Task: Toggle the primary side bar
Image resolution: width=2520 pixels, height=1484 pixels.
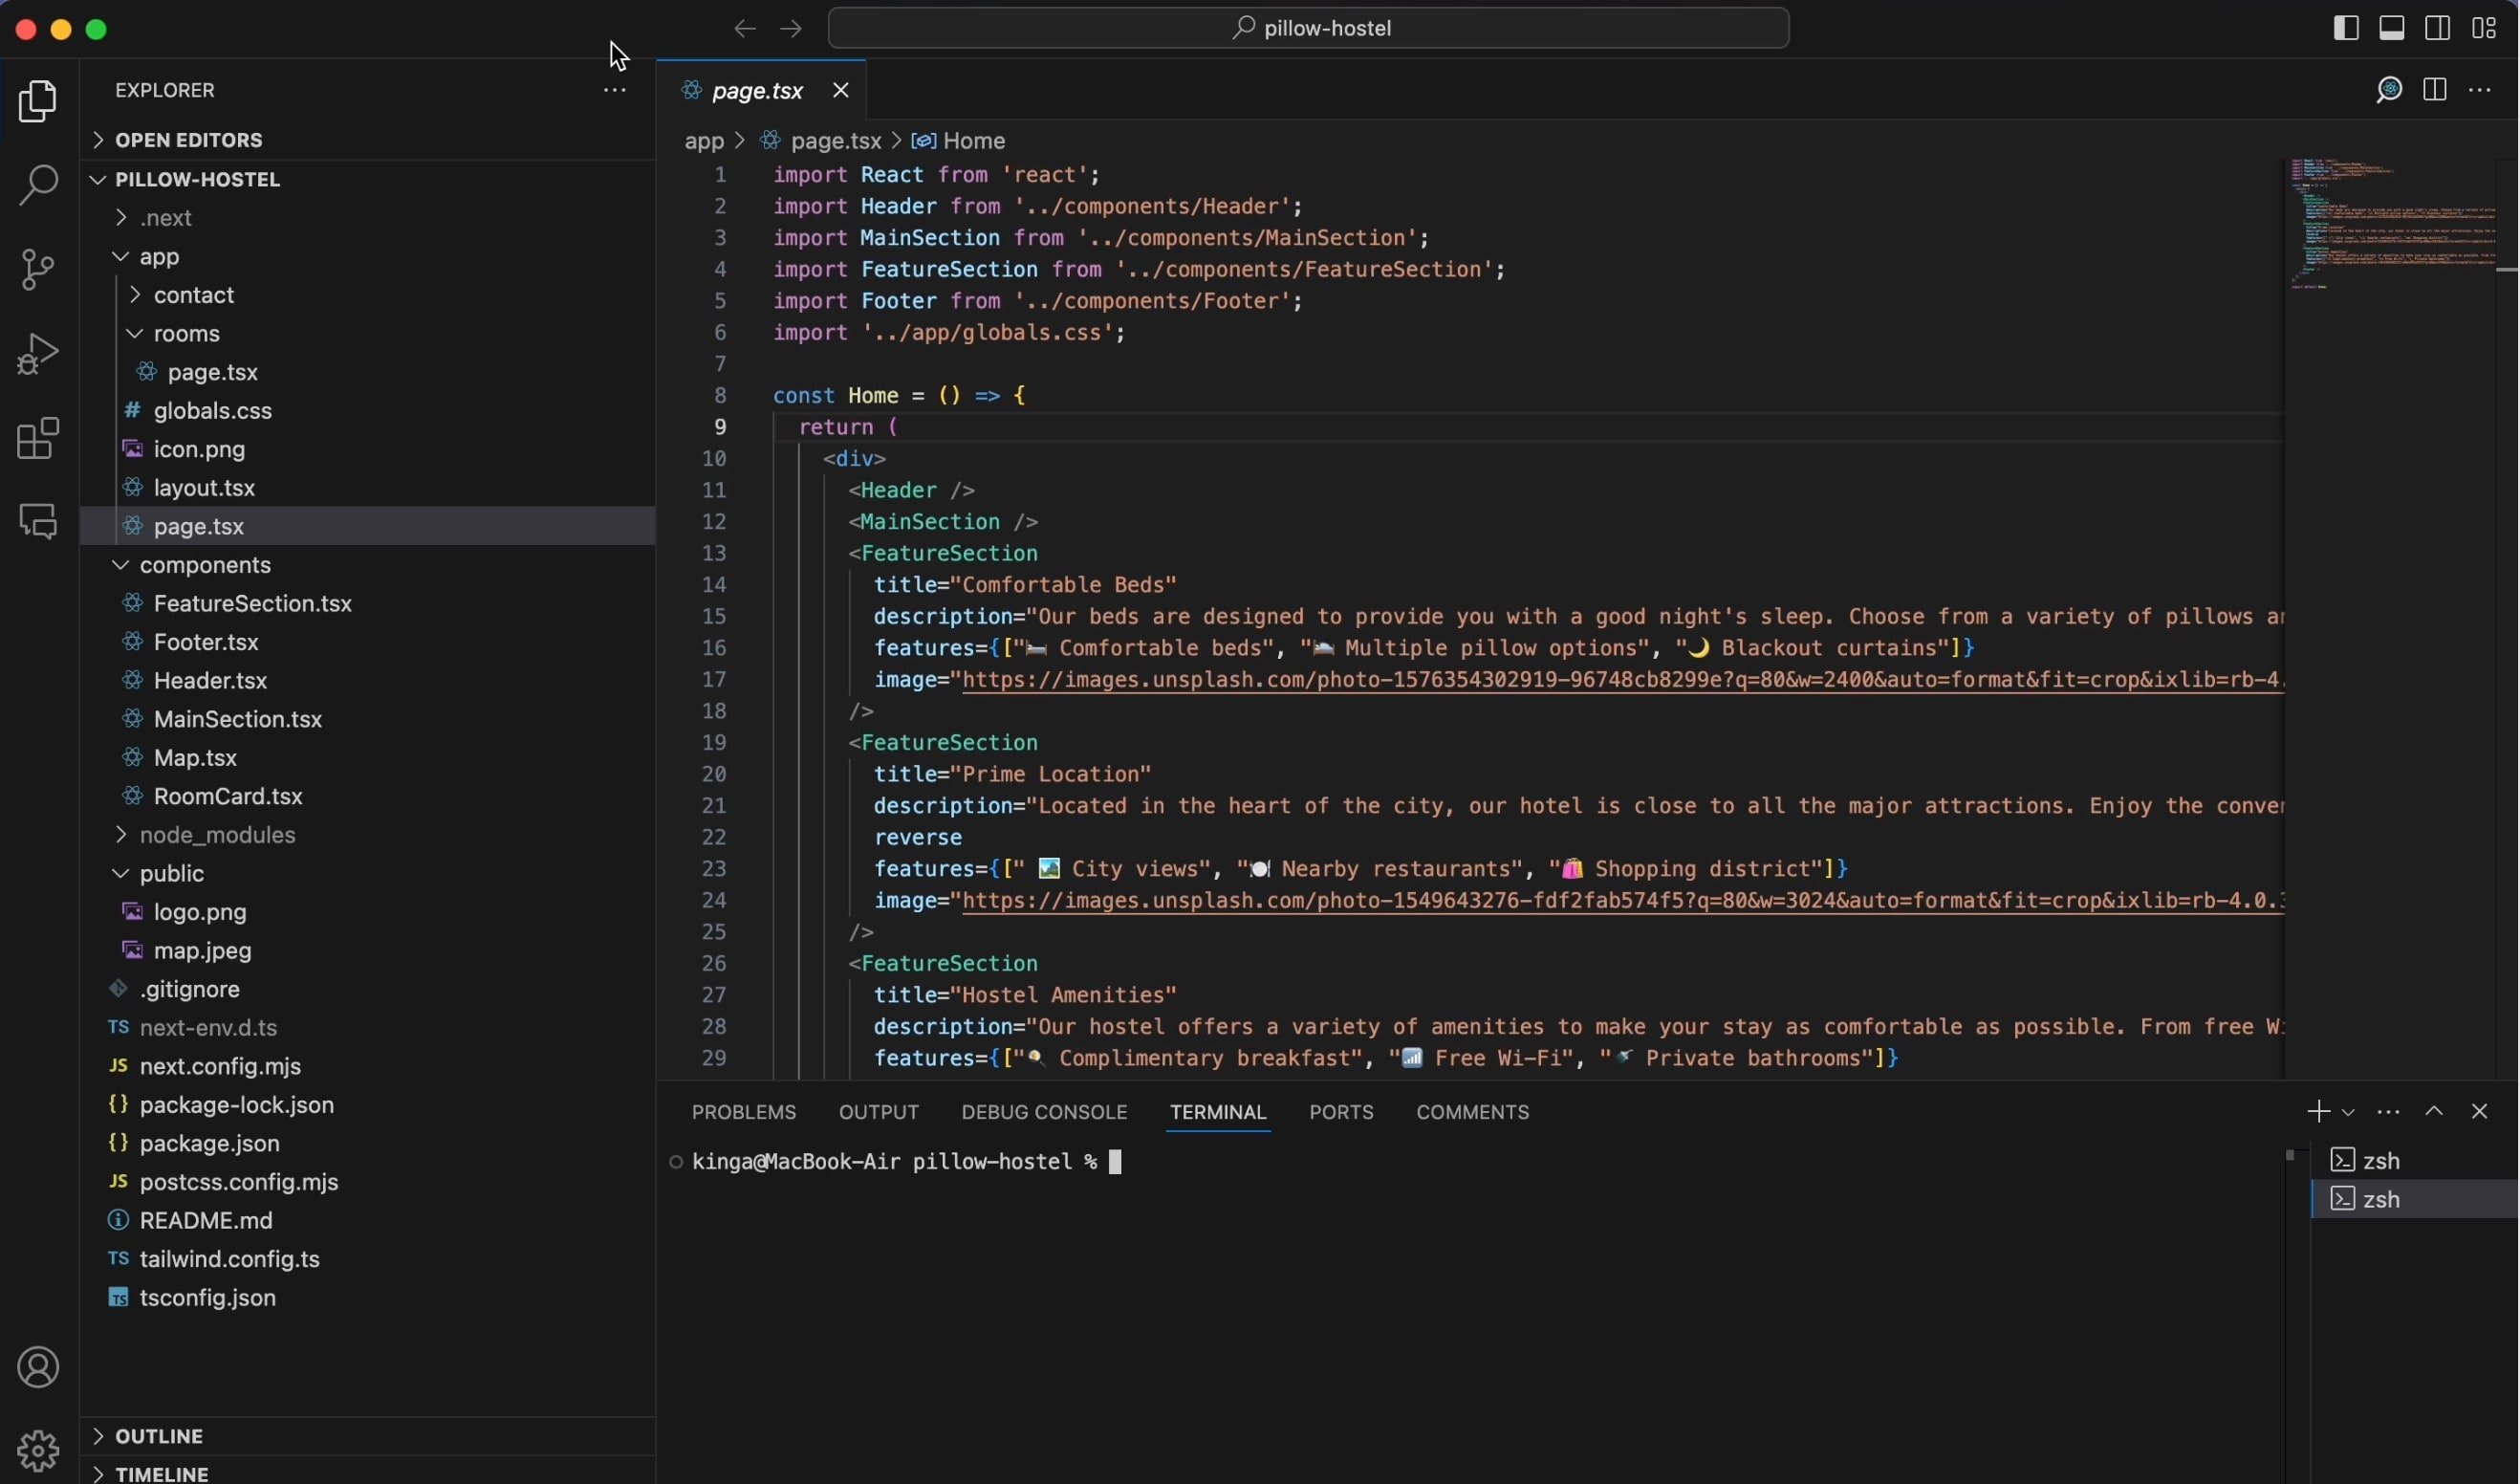Action: [x=2345, y=28]
